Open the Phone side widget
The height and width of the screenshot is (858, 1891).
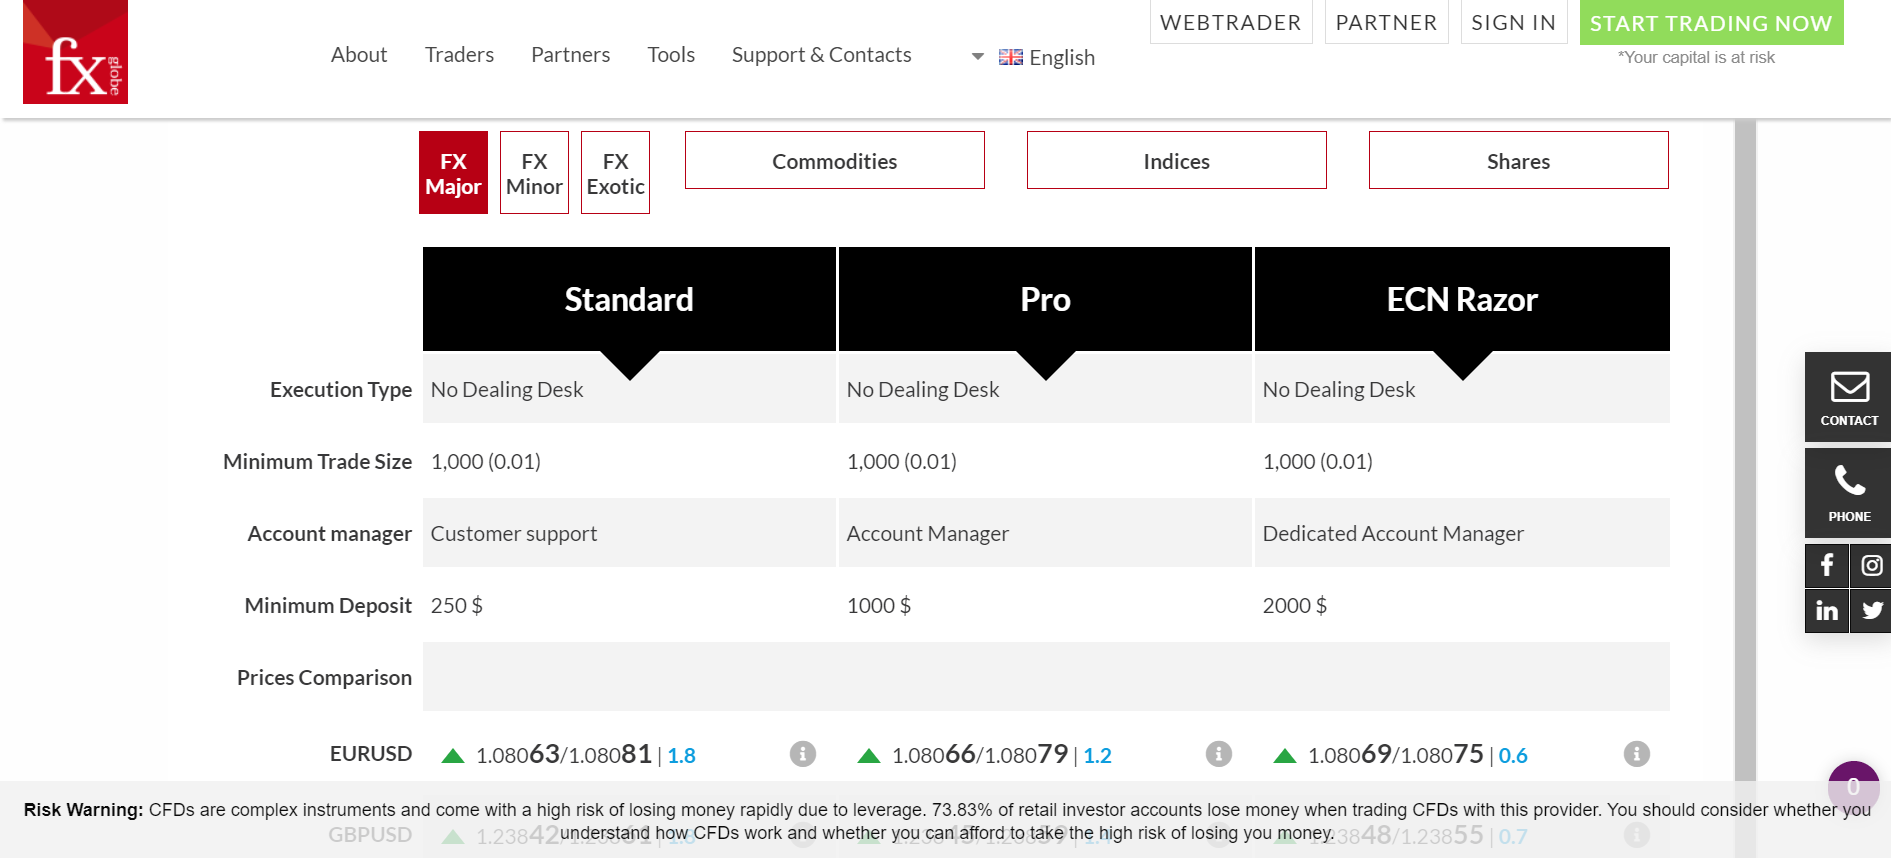(x=1848, y=493)
